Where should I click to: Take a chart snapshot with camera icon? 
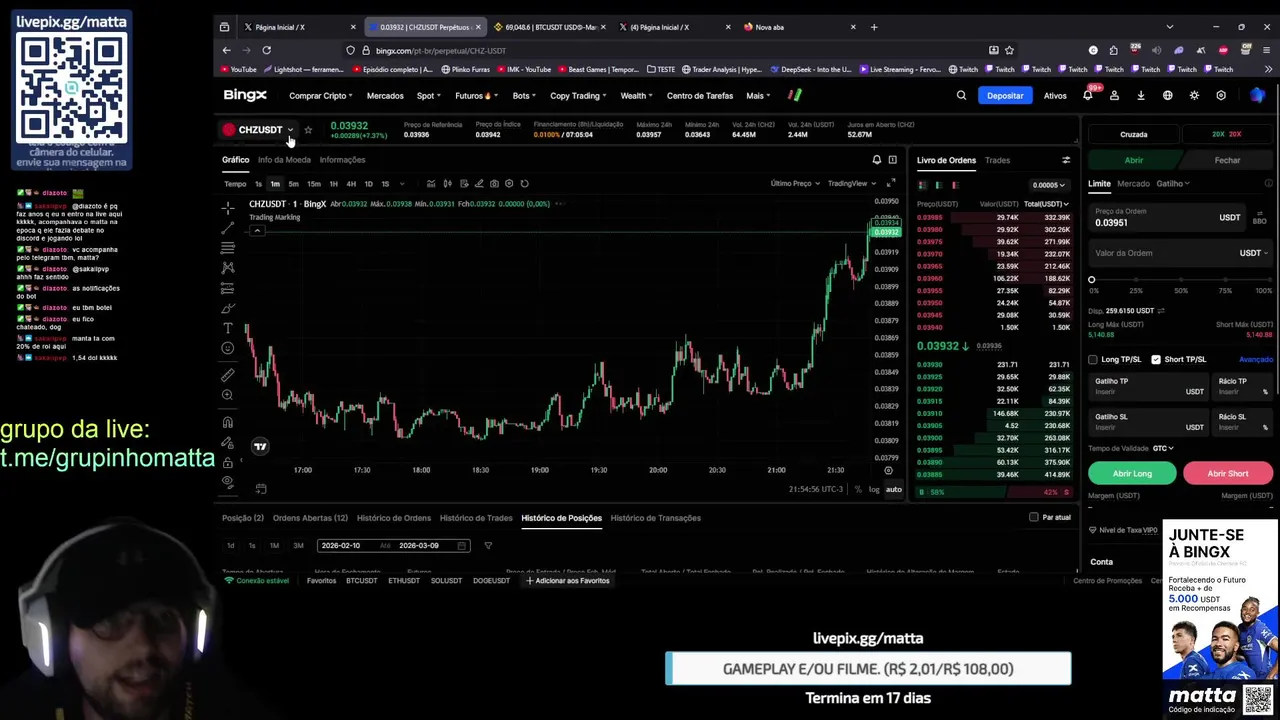point(494,184)
